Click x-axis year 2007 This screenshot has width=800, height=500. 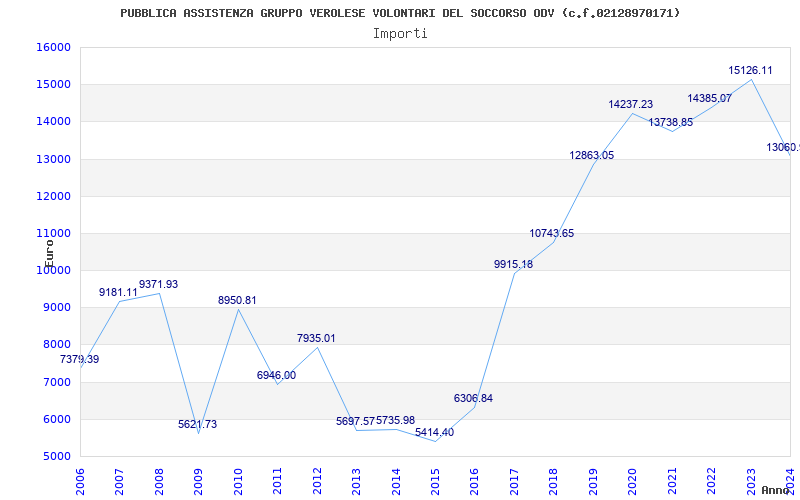pyautogui.click(x=119, y=480)
